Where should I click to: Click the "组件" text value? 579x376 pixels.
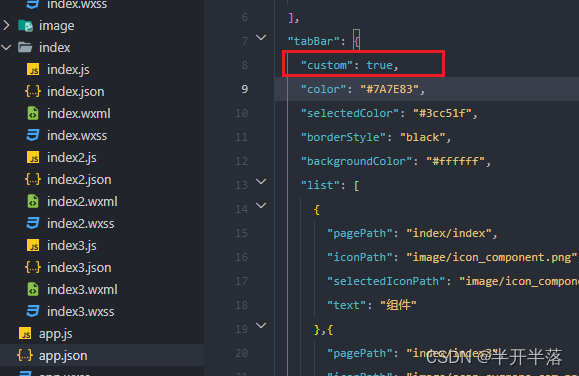point(398,305)
